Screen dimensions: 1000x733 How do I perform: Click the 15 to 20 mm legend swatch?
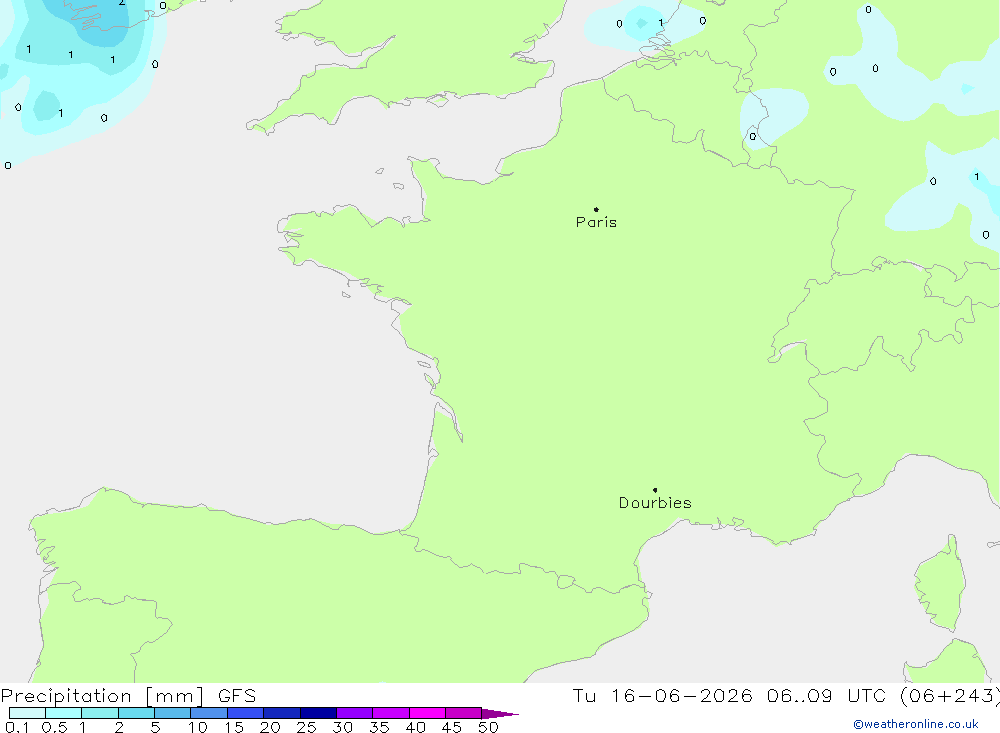[x=245, y=713]
